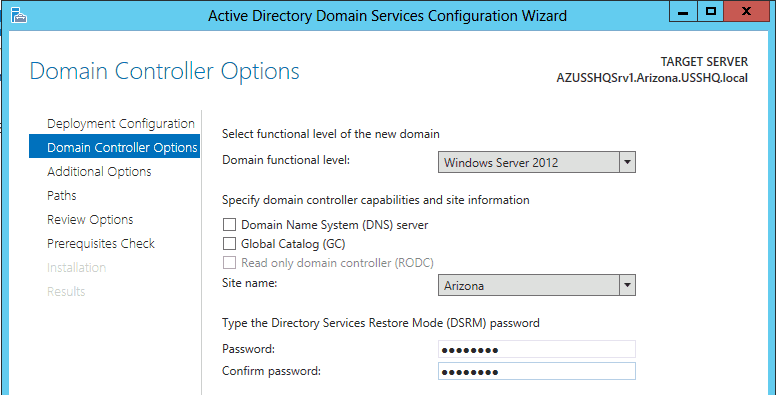Open the Domain functional level dropdown arrow
The image size is (776, 395).
[x=628, y=162]
